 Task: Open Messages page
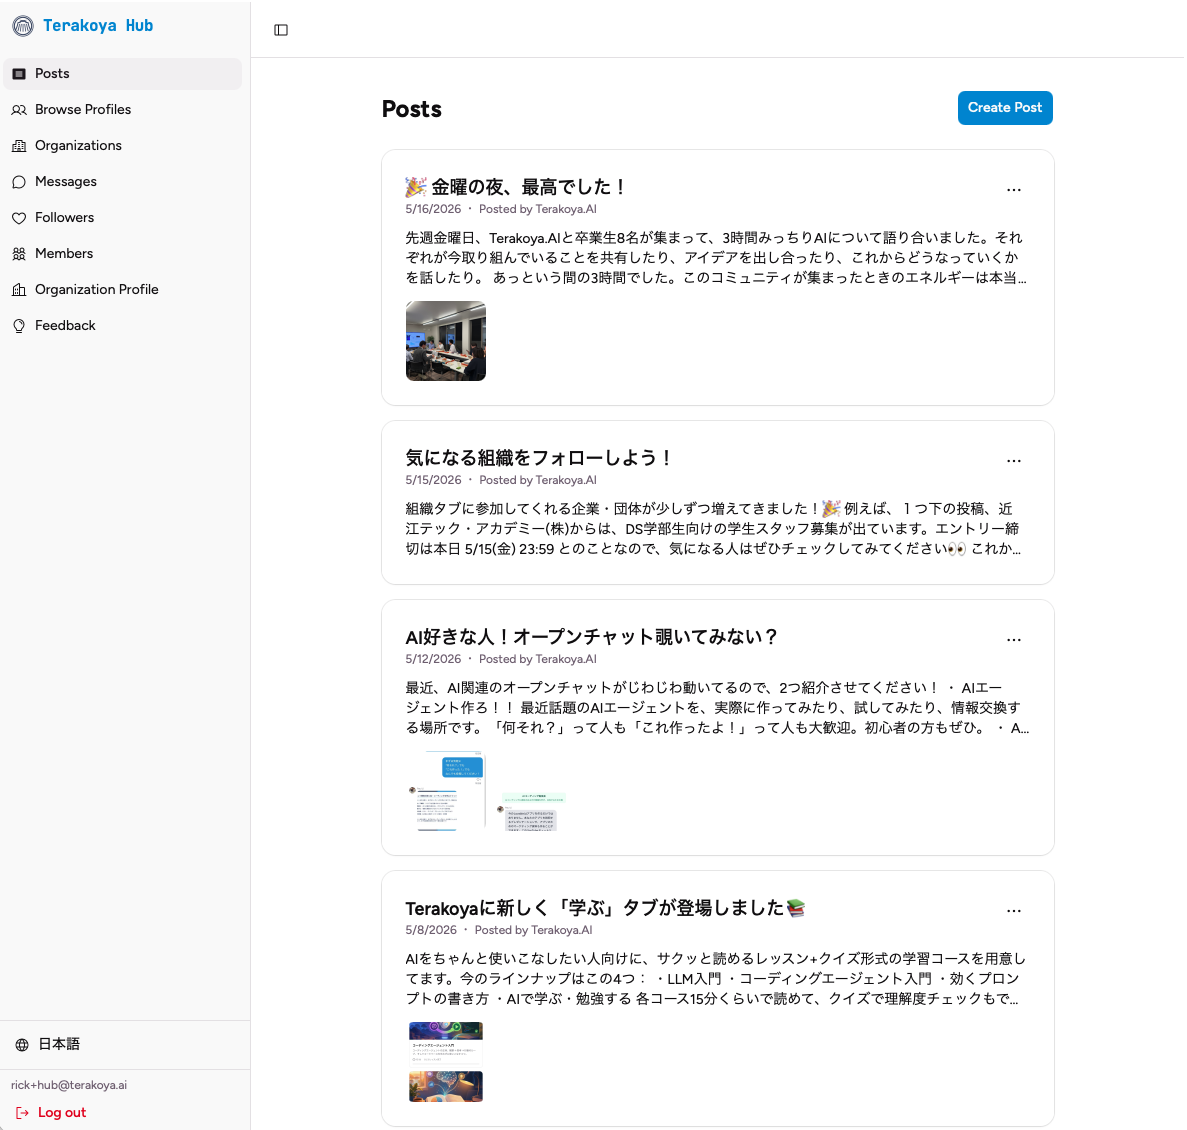[123, 182]
